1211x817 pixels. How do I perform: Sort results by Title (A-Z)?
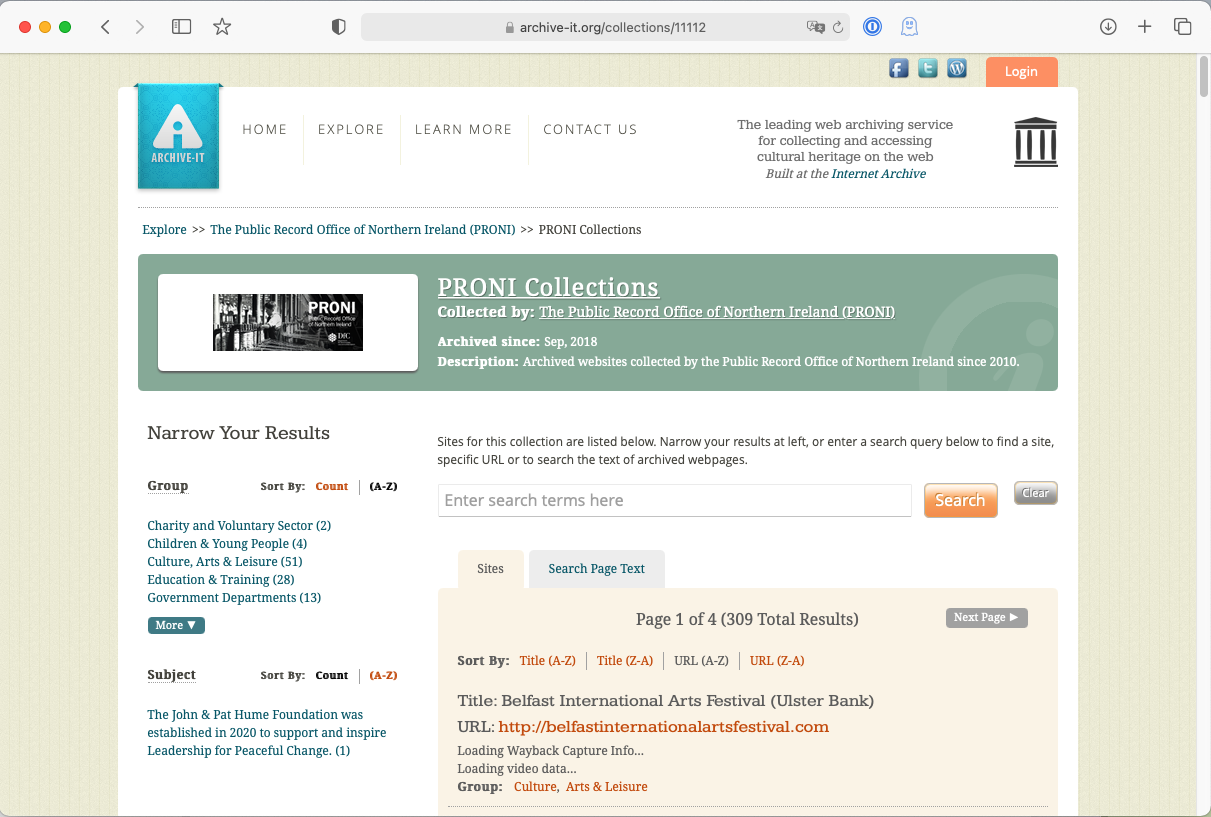pos(548,661)
